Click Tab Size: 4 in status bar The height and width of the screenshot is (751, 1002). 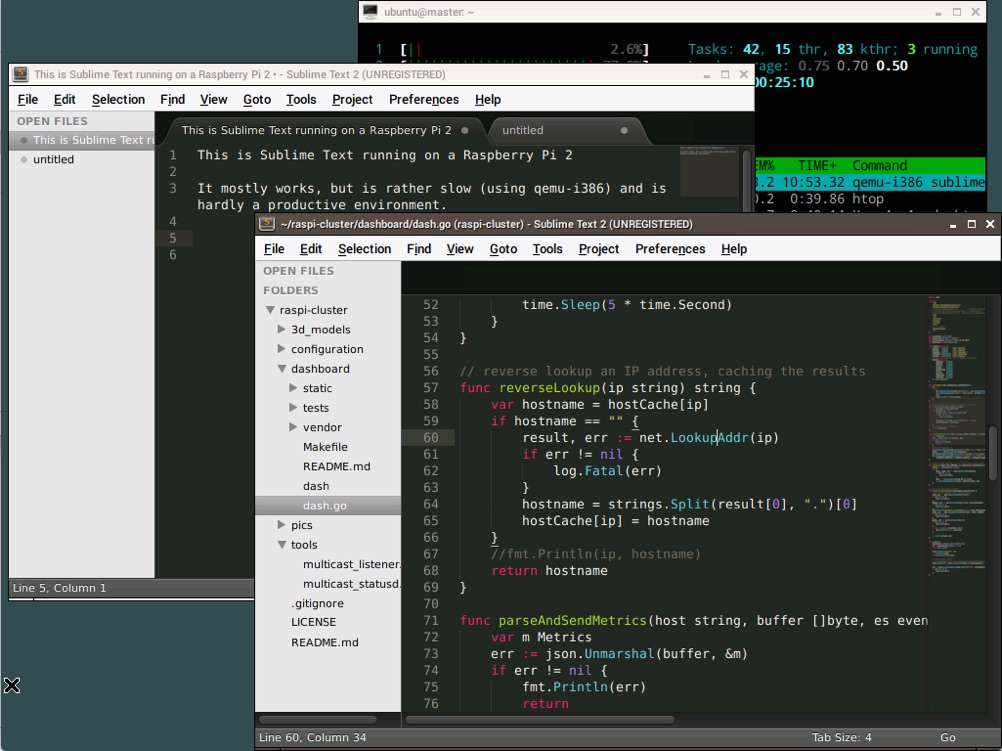[840, 738]
